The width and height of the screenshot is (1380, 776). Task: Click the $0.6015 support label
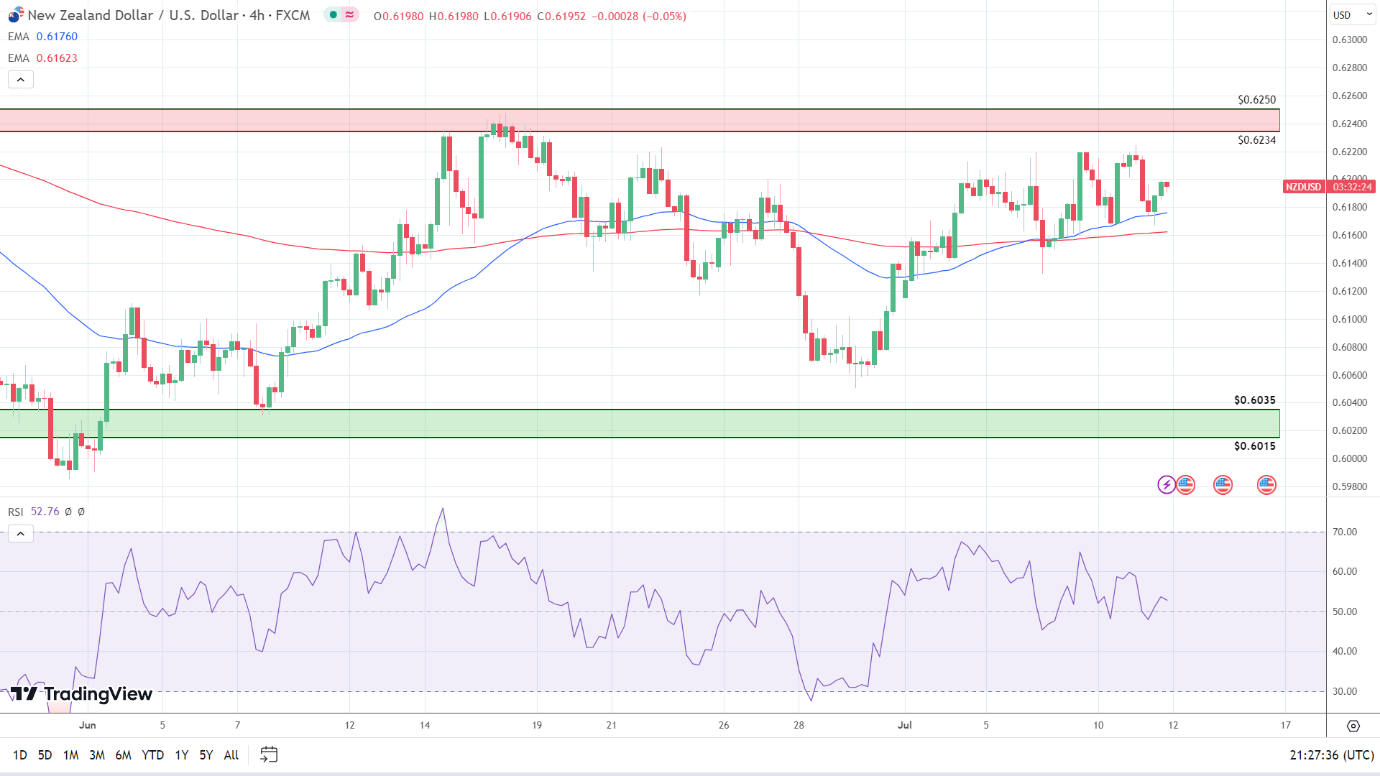tap(1255, 446)
